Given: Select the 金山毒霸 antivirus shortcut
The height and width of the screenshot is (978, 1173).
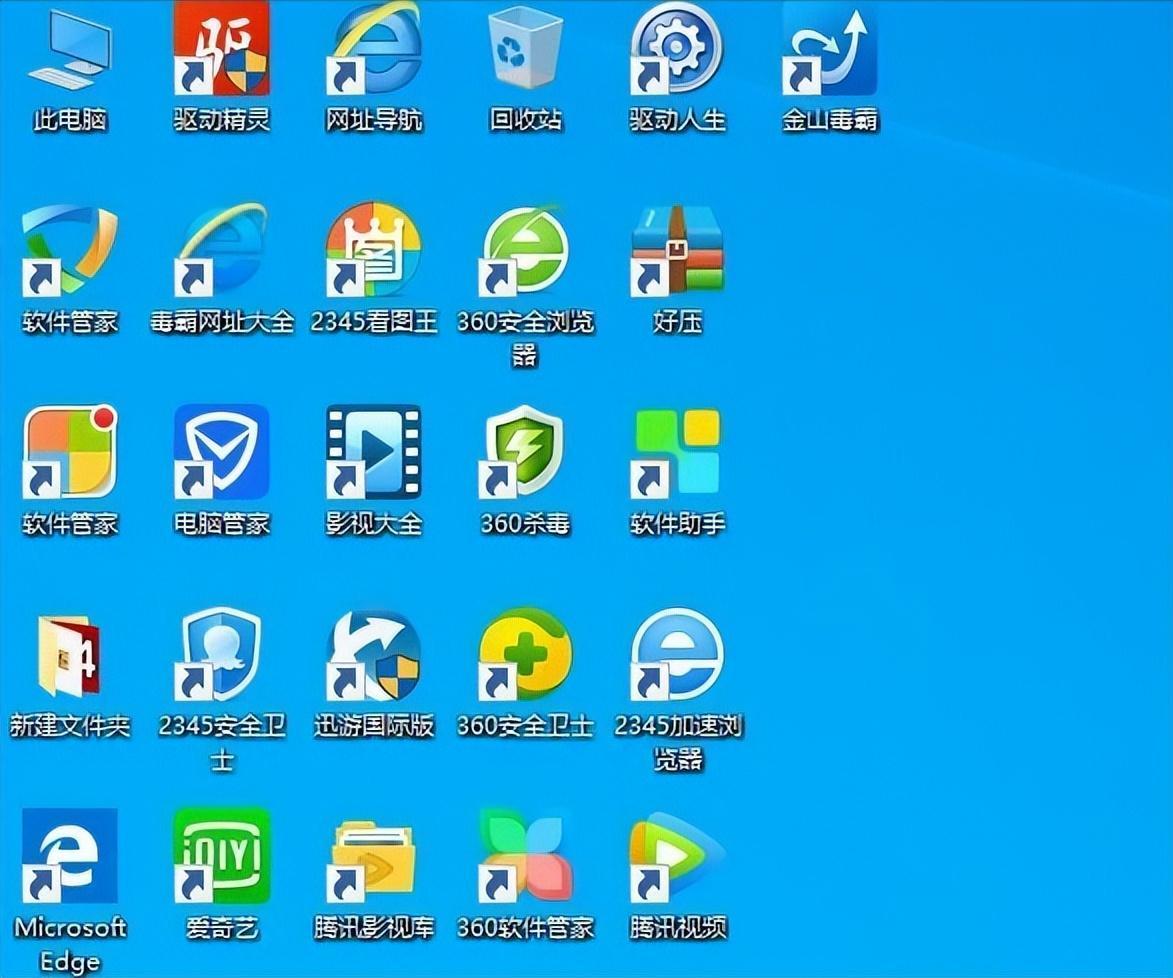Looking at the screenshot, I should 829,50.
